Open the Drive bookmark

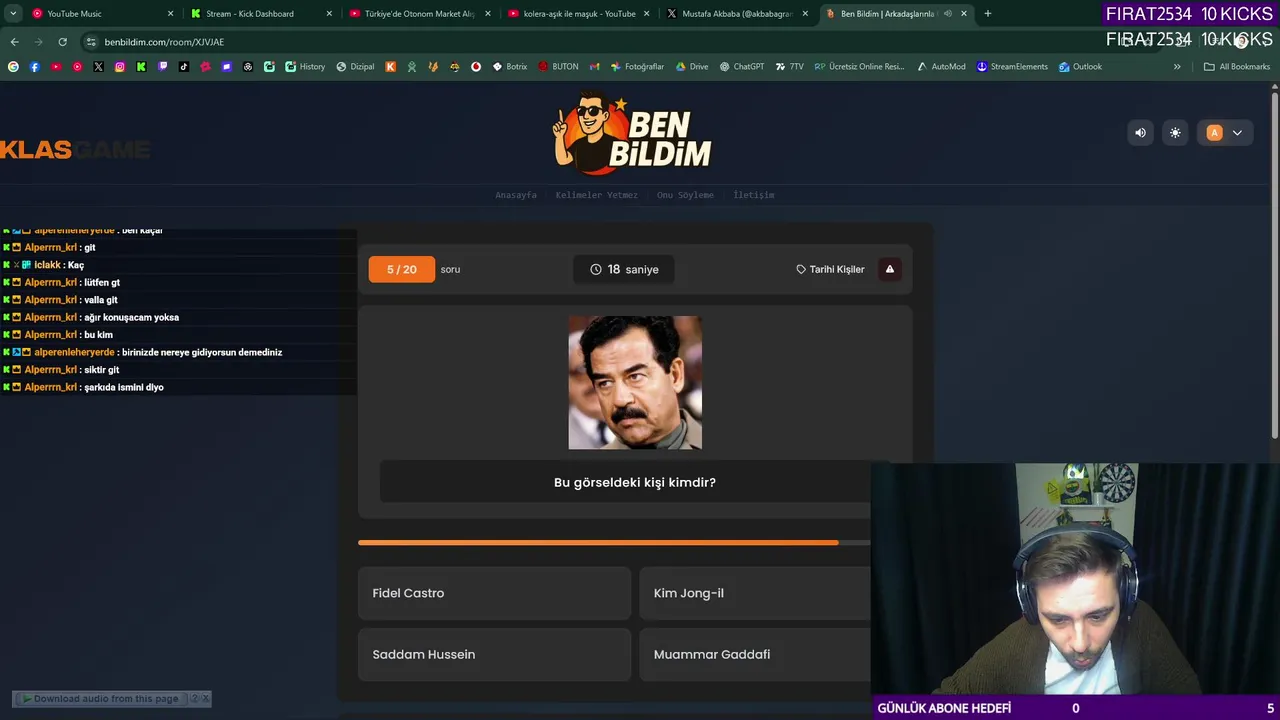tap(692, 67)
